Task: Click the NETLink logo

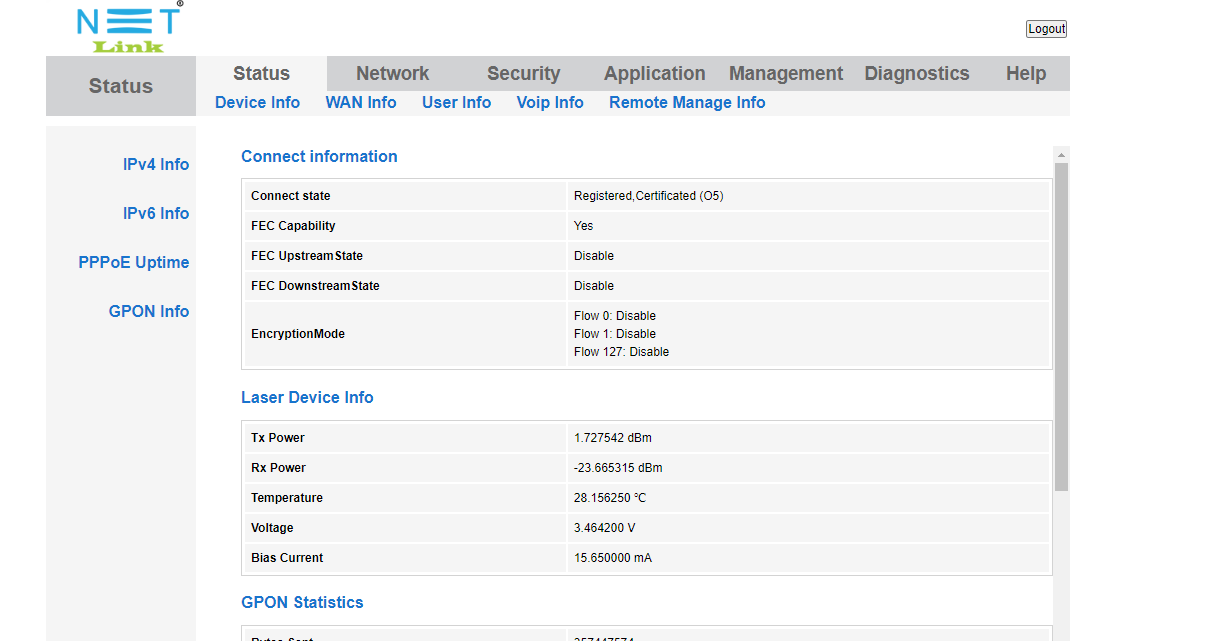Action: pos(129,28)
